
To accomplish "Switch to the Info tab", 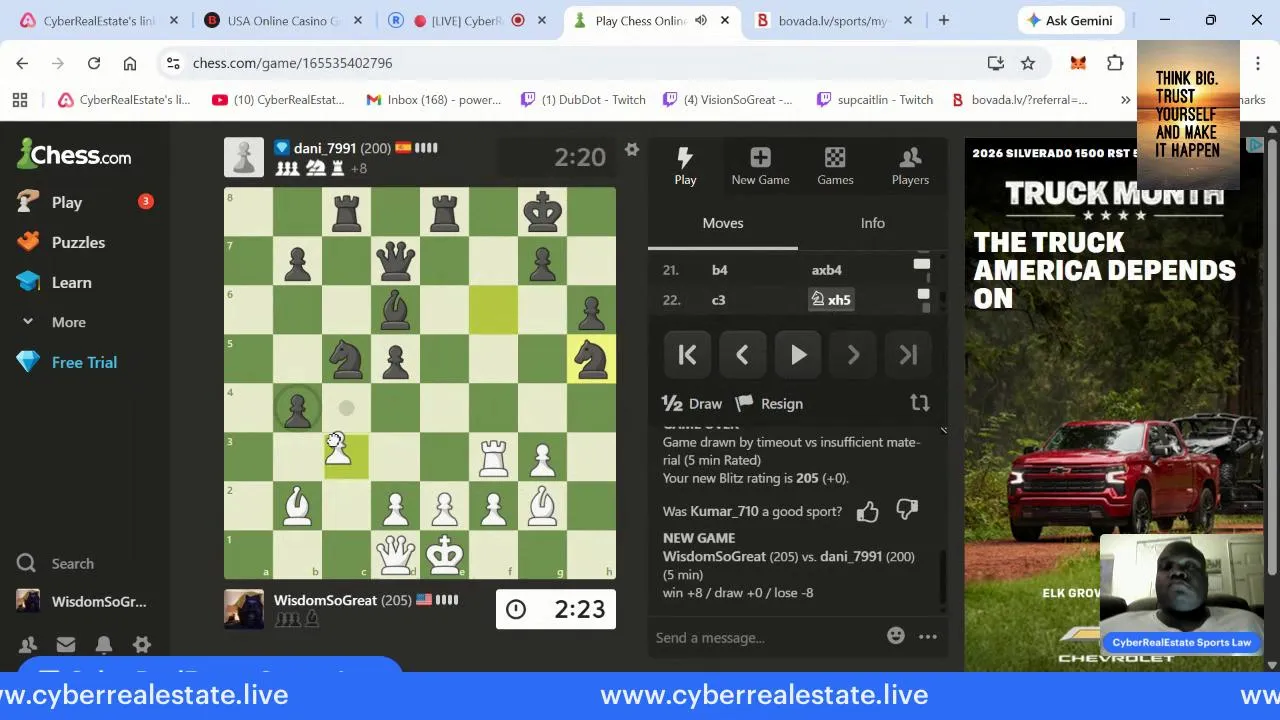I will click(873, 223).
